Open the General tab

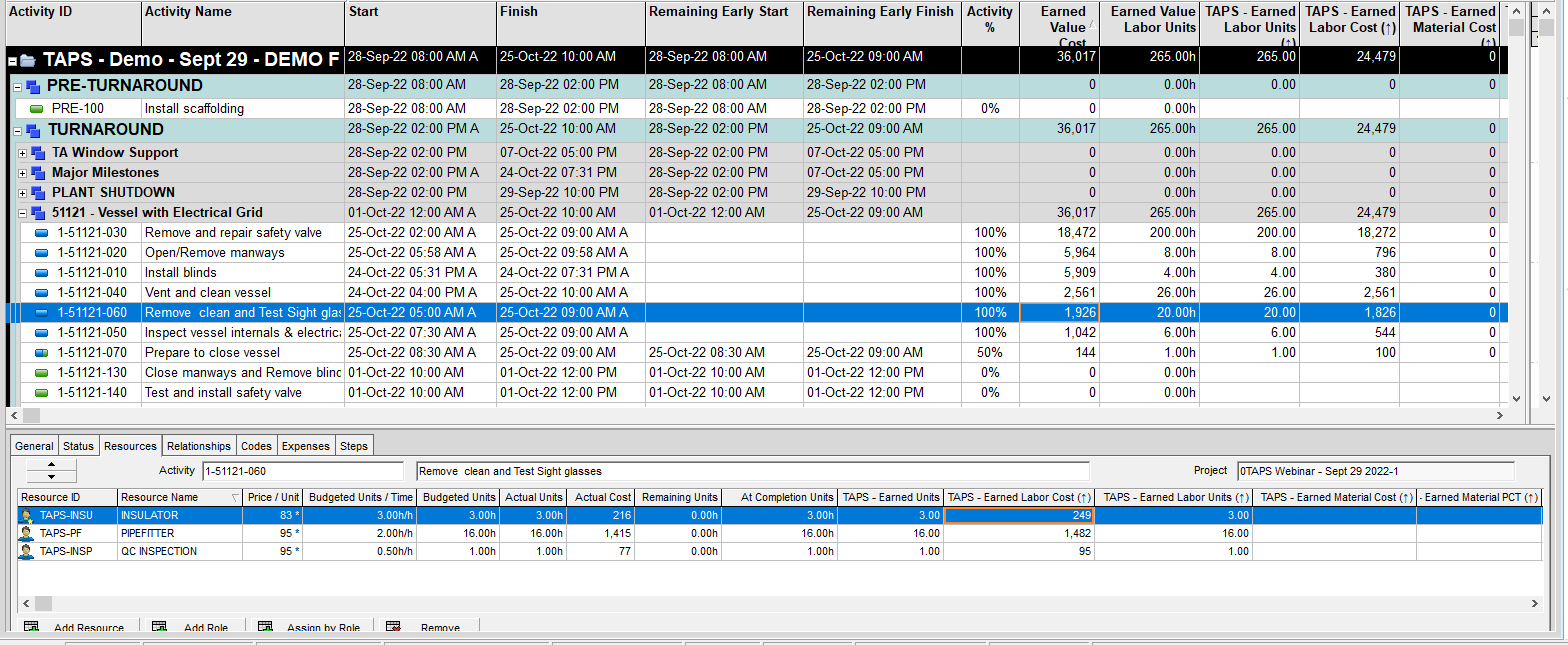34,446
